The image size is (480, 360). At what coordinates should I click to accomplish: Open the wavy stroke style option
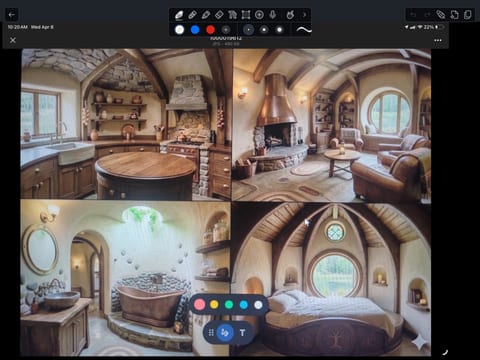point(304,30)
